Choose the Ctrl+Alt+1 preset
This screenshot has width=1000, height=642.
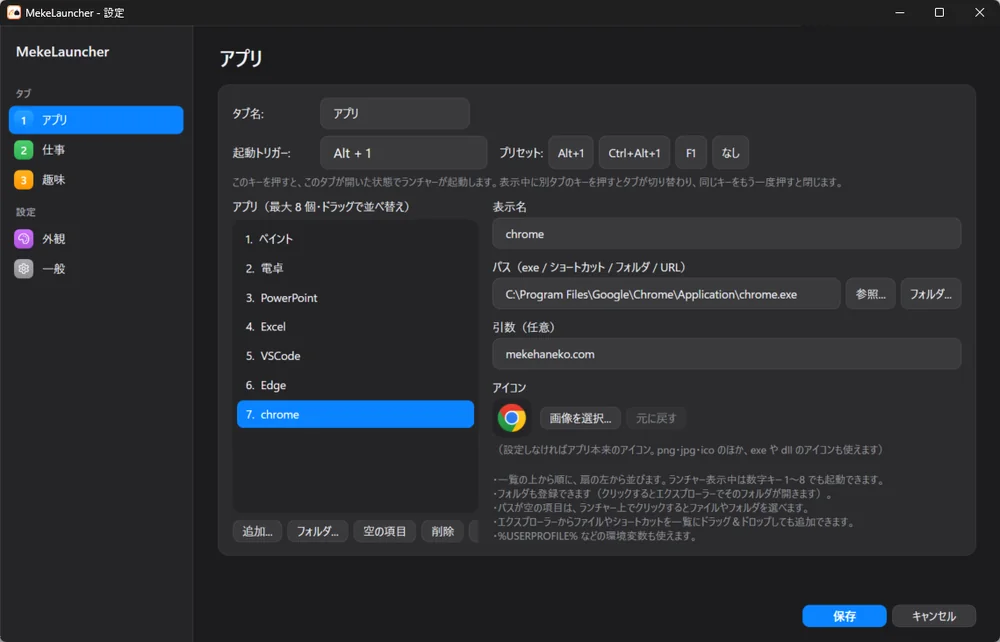pos(634,153)
